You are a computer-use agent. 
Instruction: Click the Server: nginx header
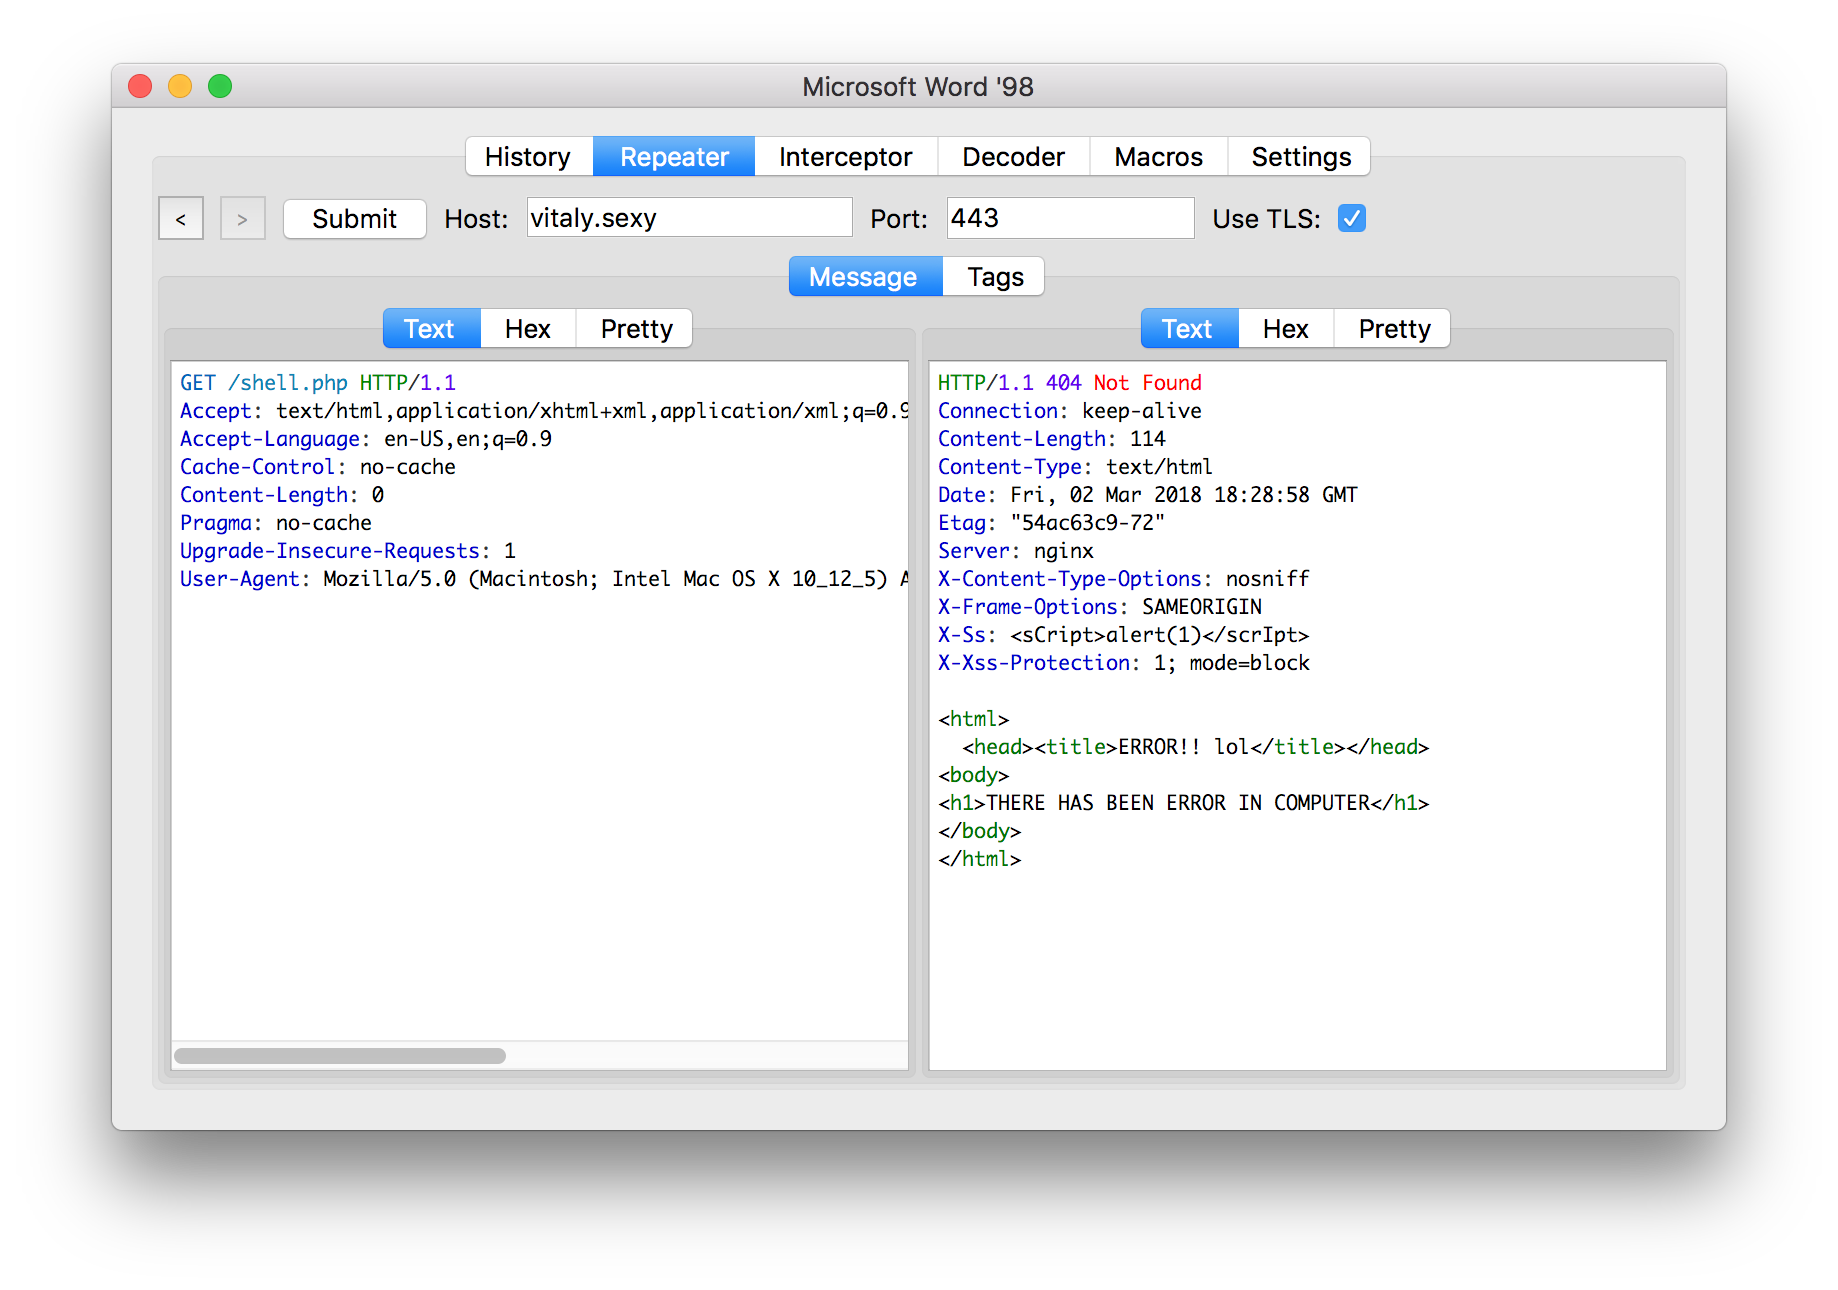(1016, 551)
